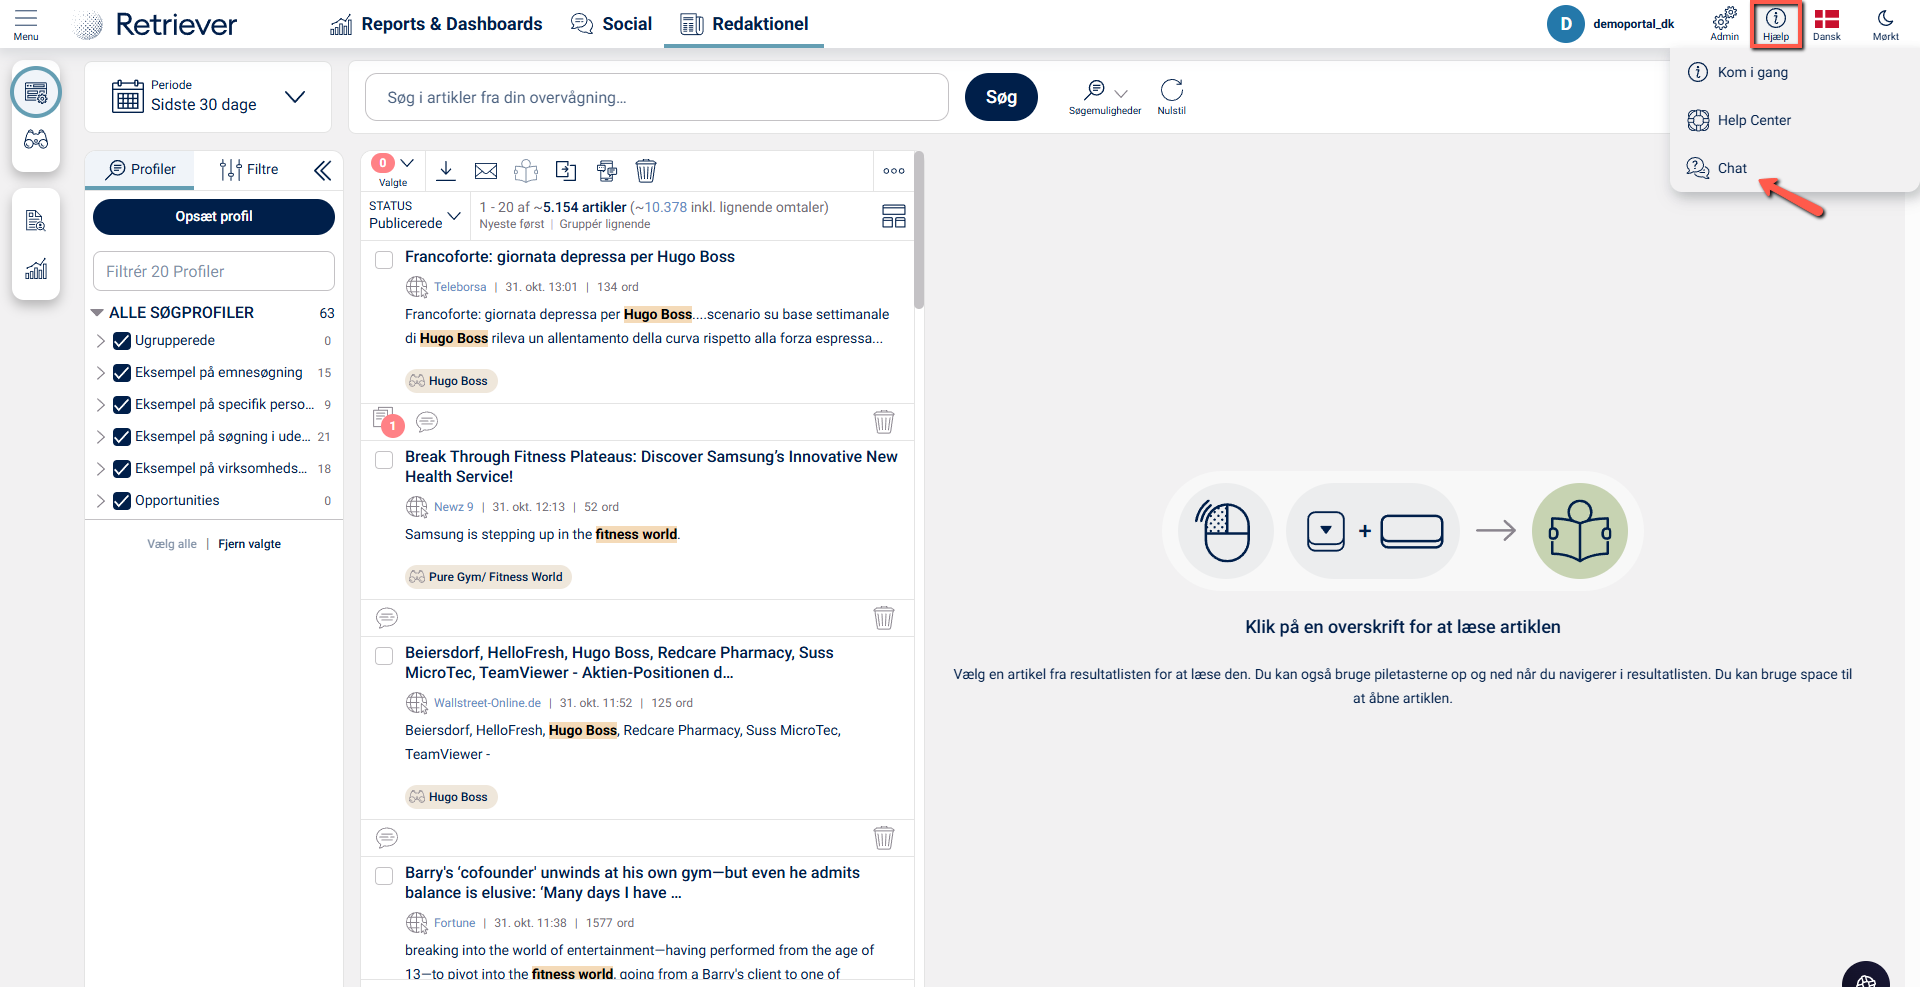Sort by Nyeste først
The width and height of the screenshot is (1920, 987).
(512, 224)
